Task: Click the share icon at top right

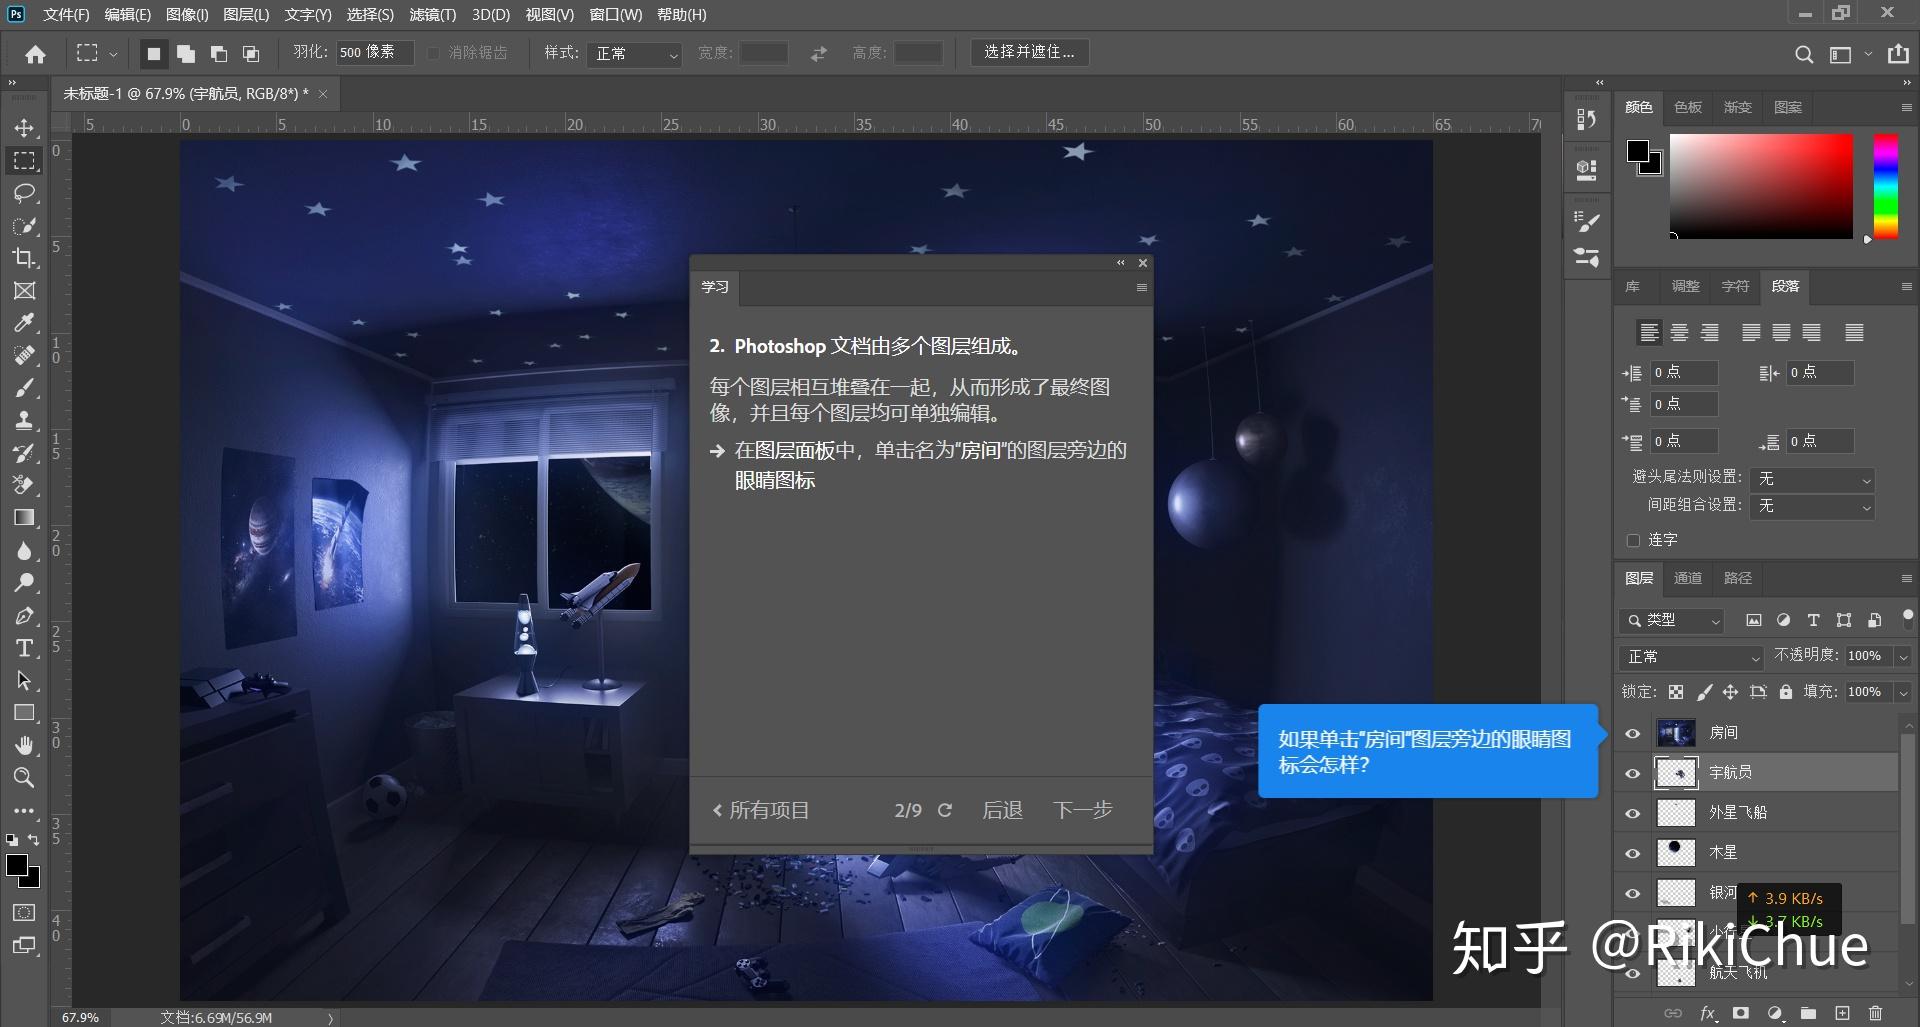Action: 1898,54
